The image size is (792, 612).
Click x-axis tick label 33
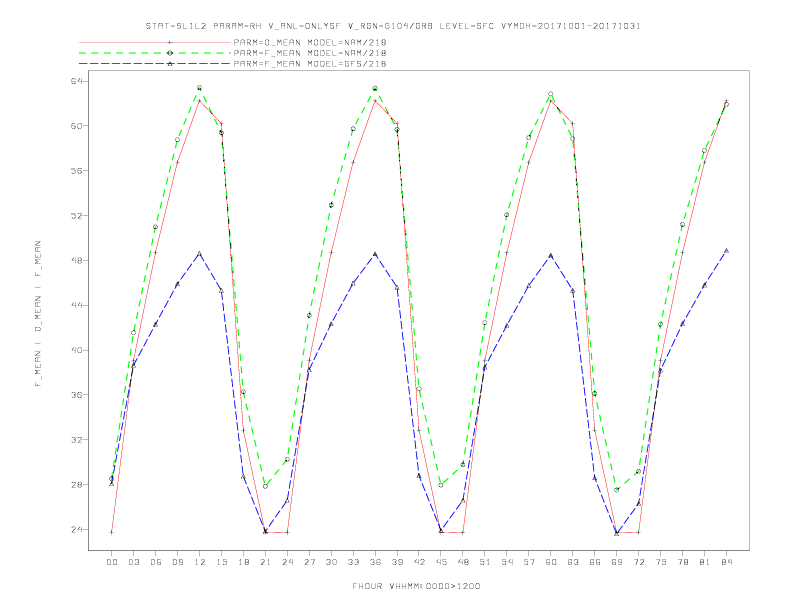coord(353,562)
